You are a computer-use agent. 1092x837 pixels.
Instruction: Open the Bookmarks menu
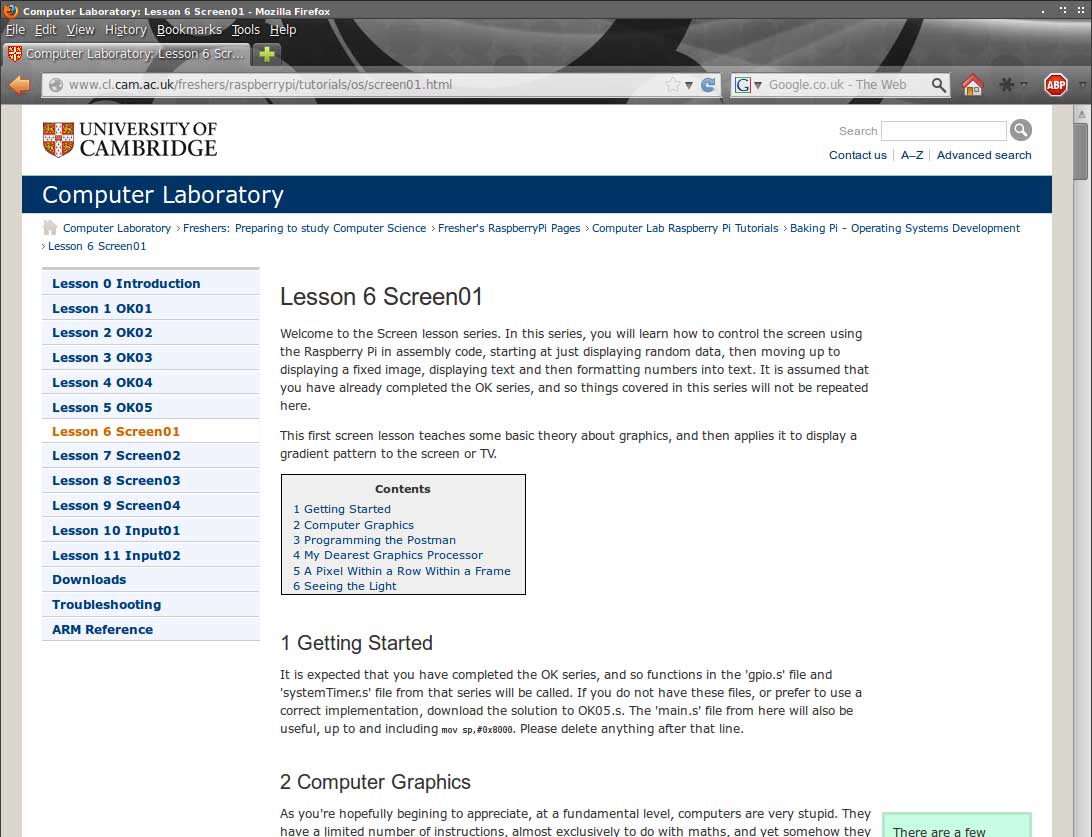tap(189, 30)
